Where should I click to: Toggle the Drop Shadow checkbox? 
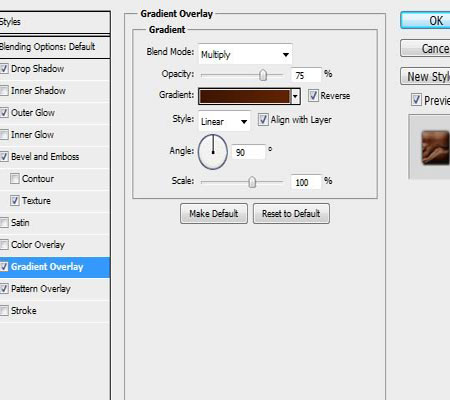click(4, 69)
